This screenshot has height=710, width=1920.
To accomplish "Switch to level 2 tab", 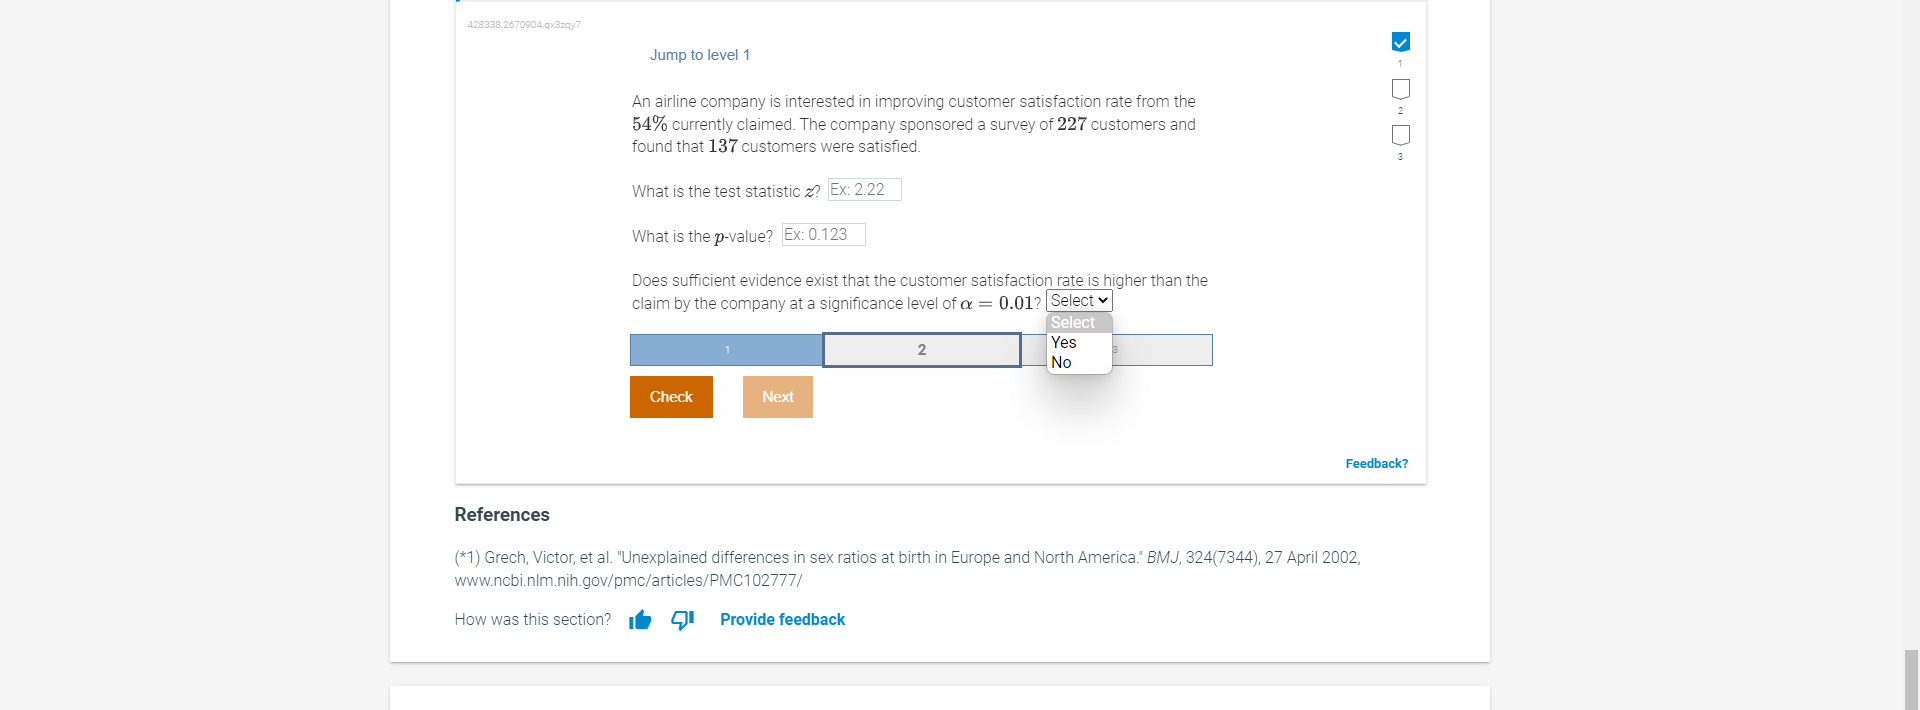I will (921, 350).
